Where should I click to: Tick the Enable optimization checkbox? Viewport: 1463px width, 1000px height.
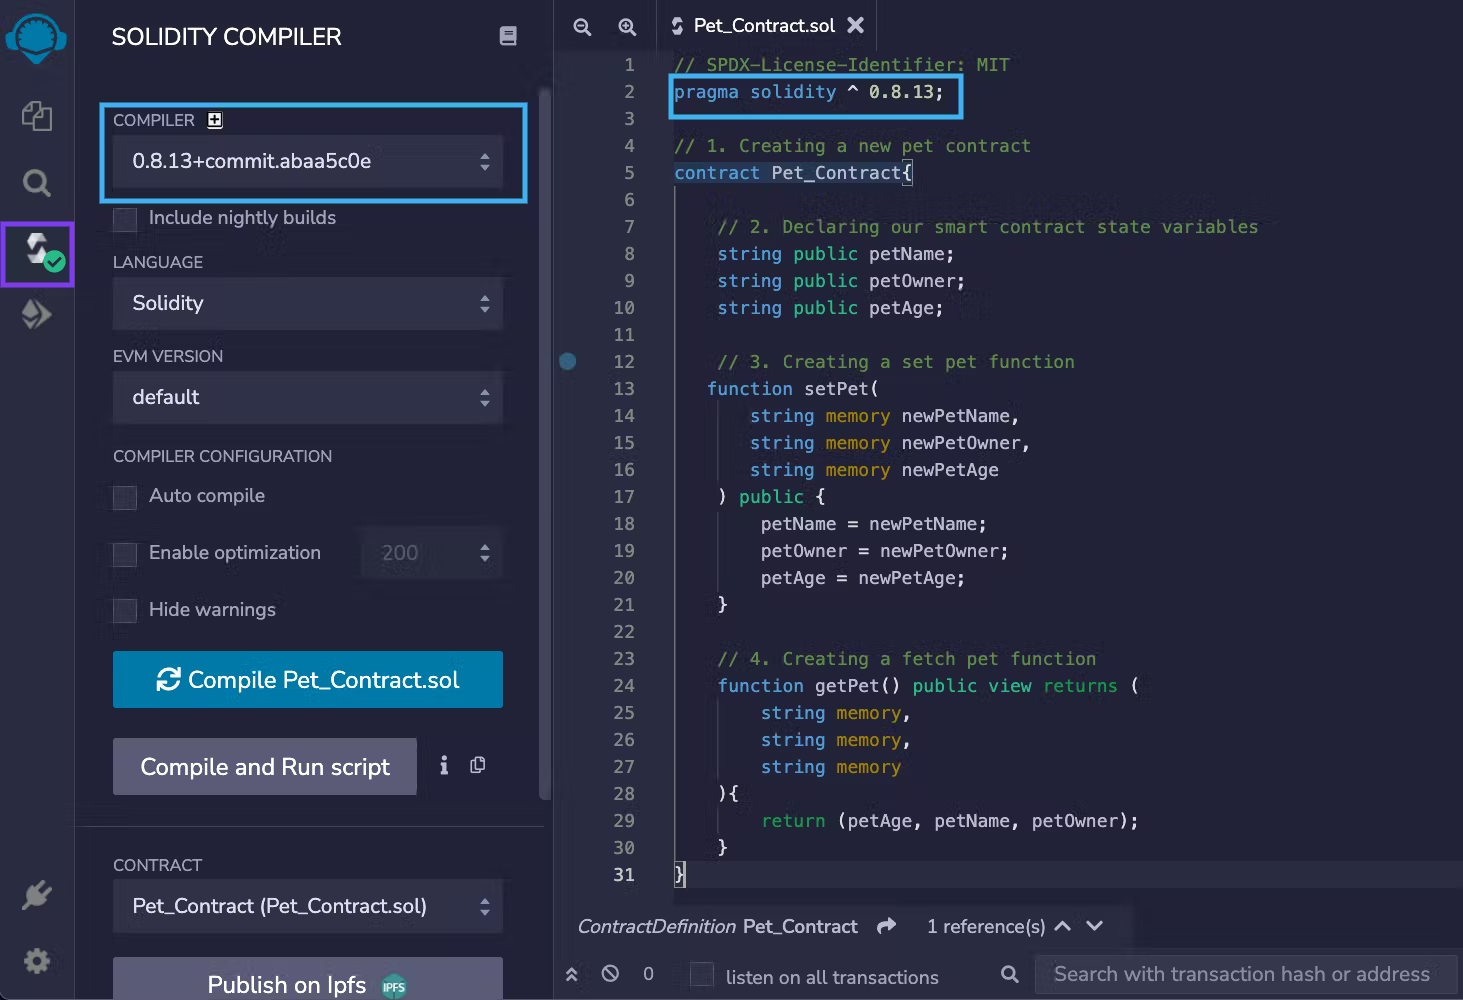(x=125, y=554)
